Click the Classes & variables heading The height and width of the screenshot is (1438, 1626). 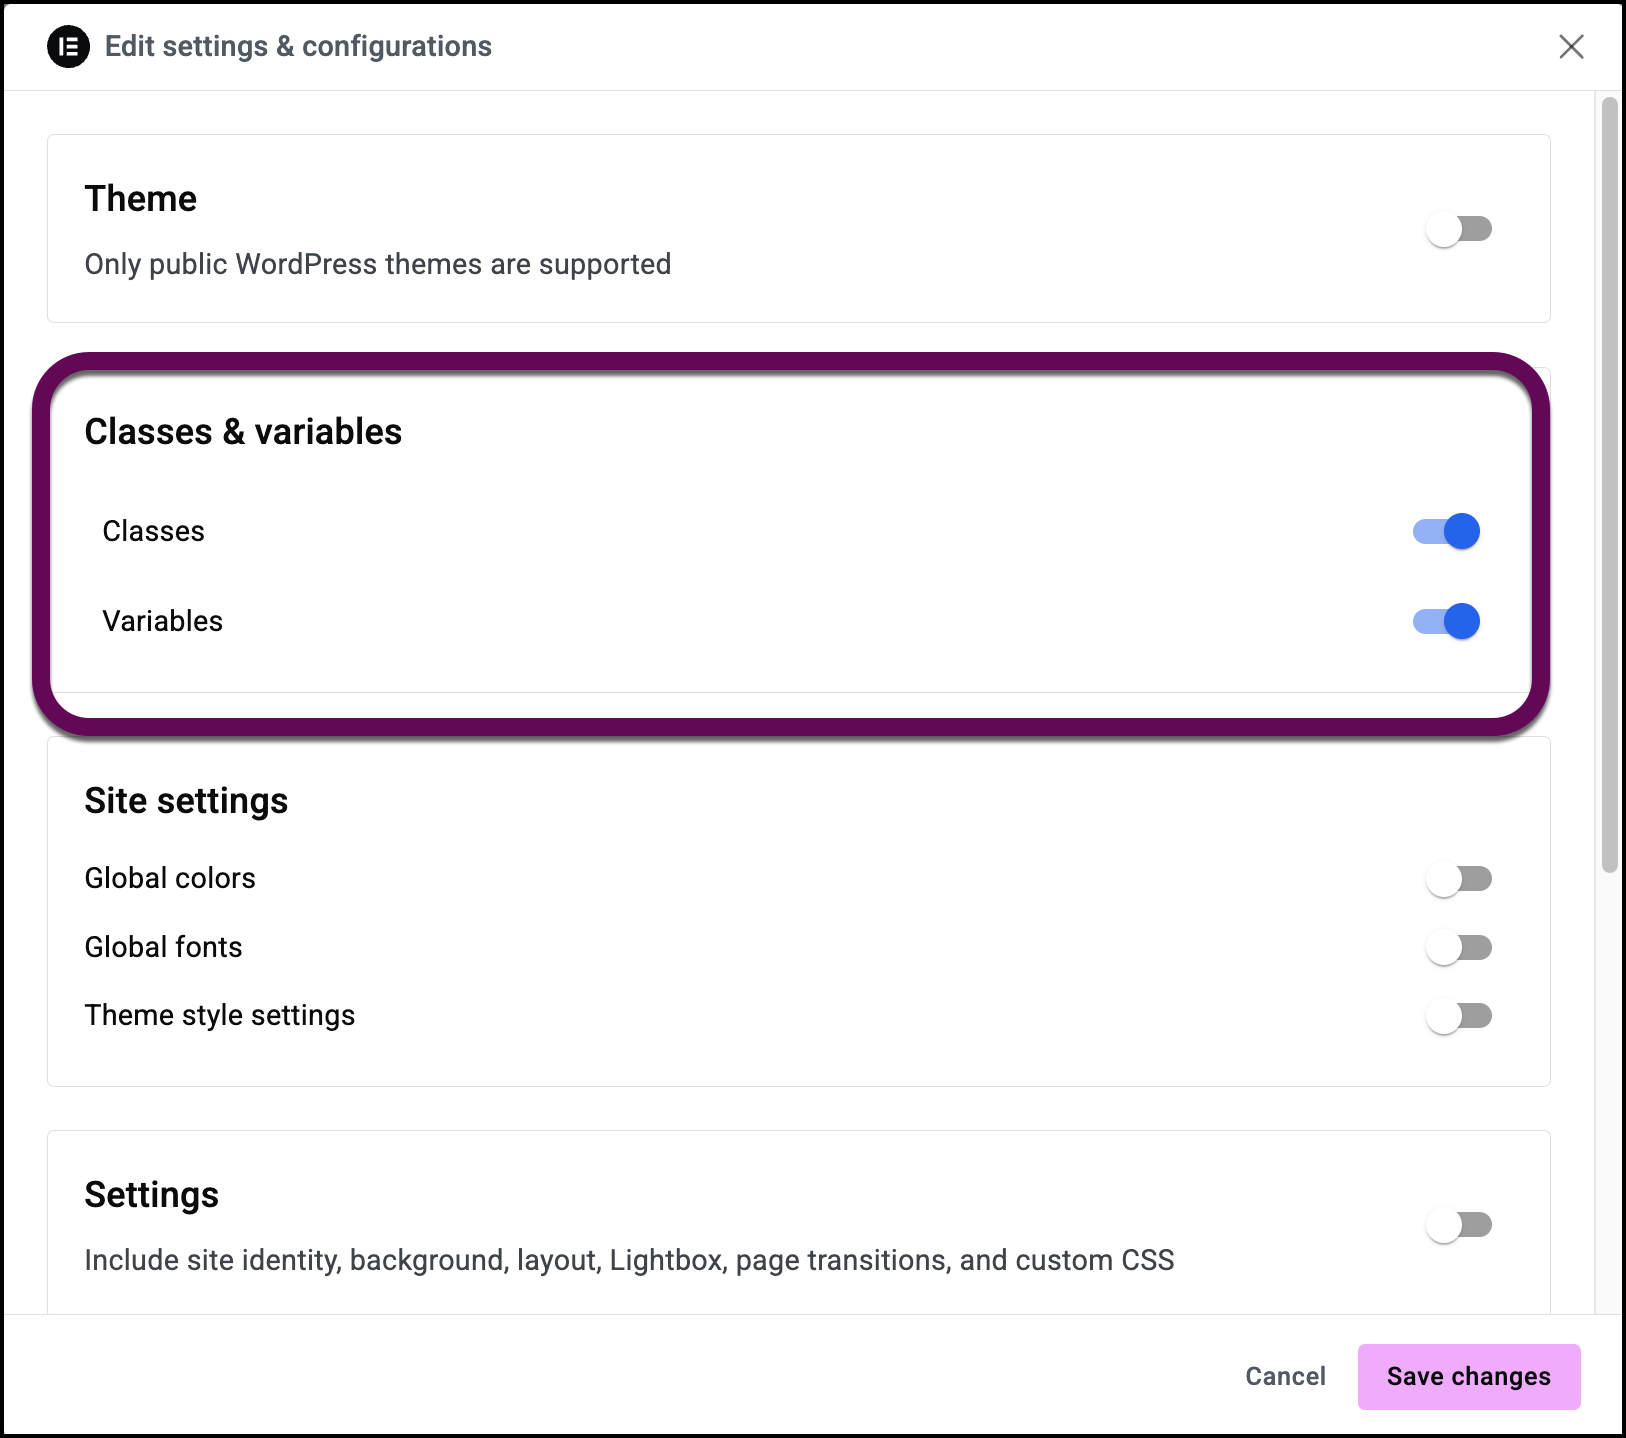pyautogui.click(x=243, y=431)
